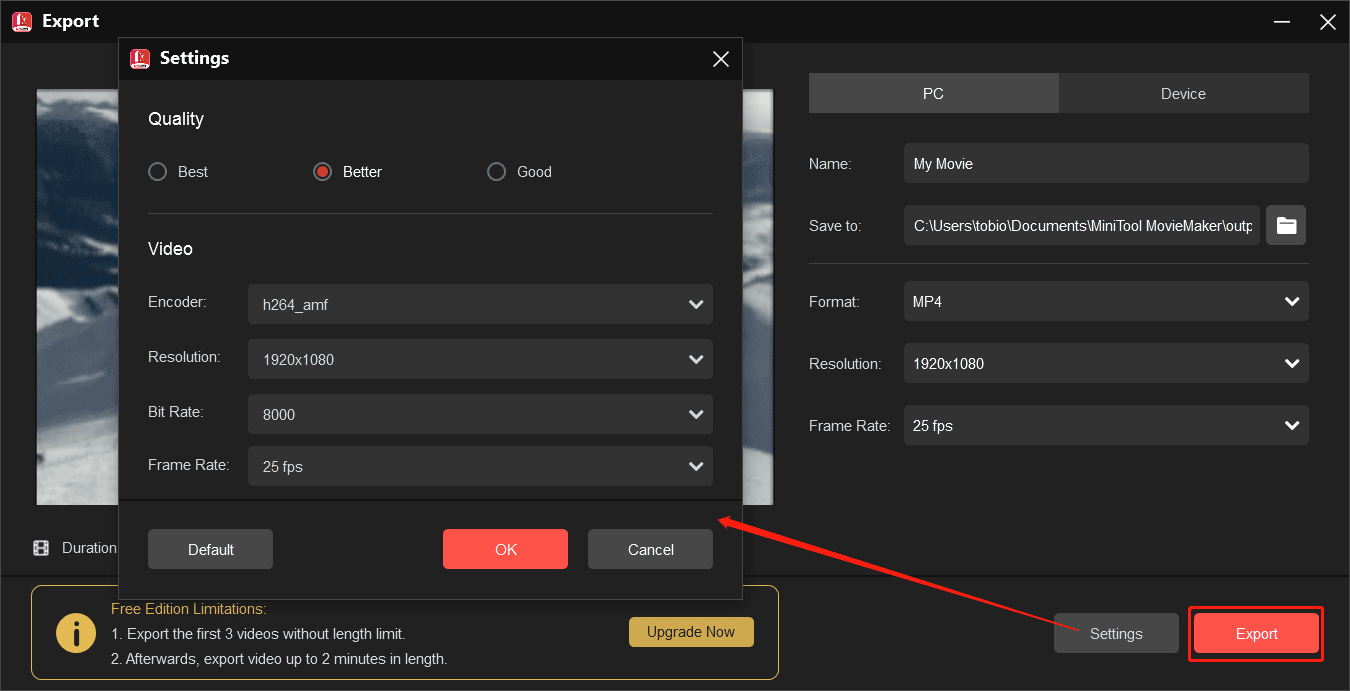The width and height of the screenshot is (1350, 691).
Task: Switch to the PC tab
Action: [933, 93]
